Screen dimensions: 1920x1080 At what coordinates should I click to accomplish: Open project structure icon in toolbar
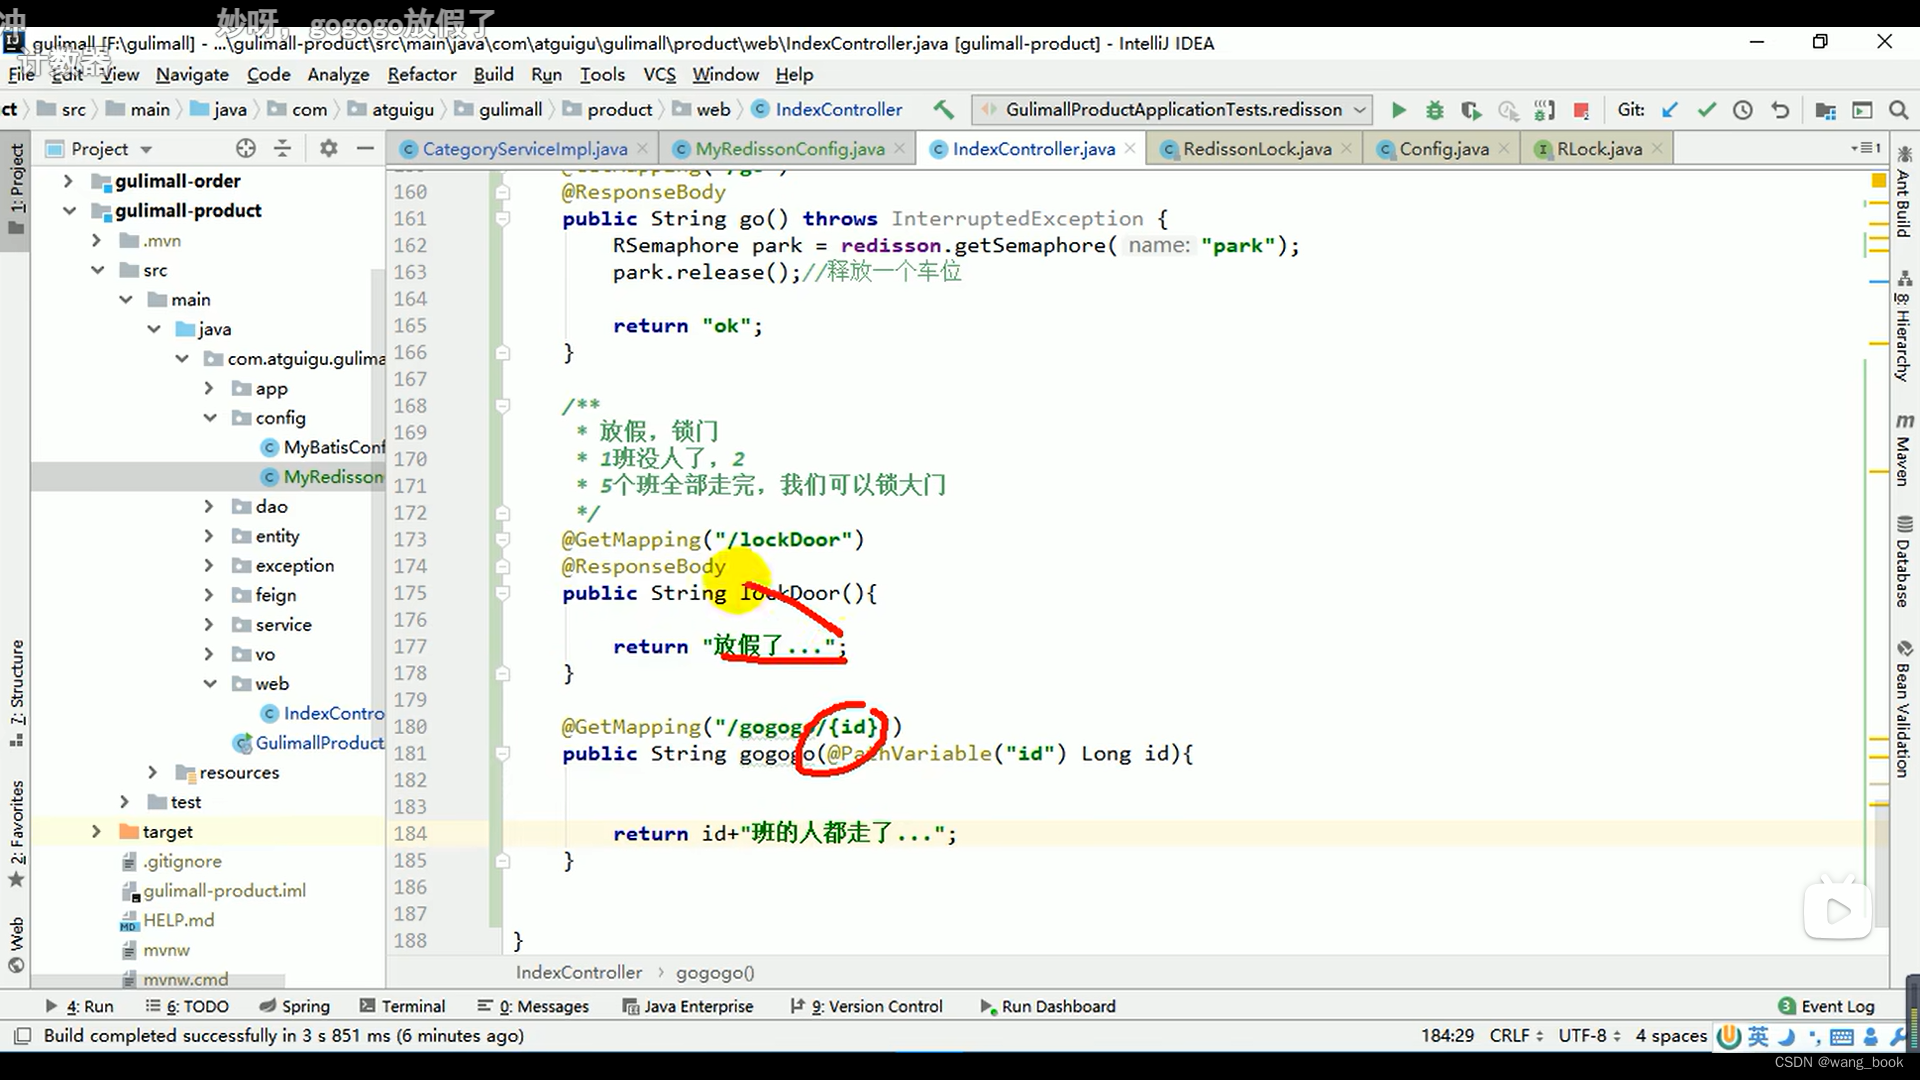tap(1825, 110)
